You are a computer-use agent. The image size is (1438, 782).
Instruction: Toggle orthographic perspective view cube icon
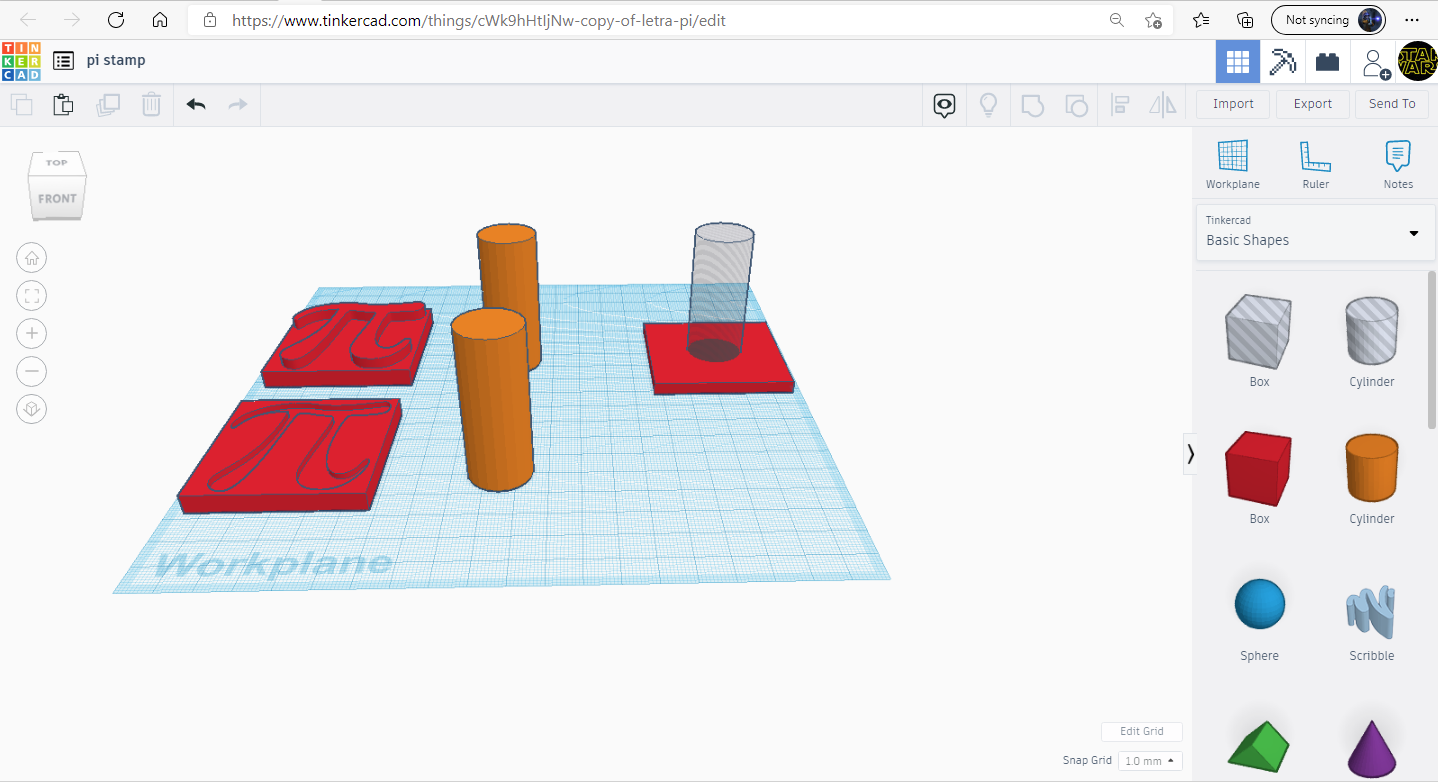pos(32,409)
